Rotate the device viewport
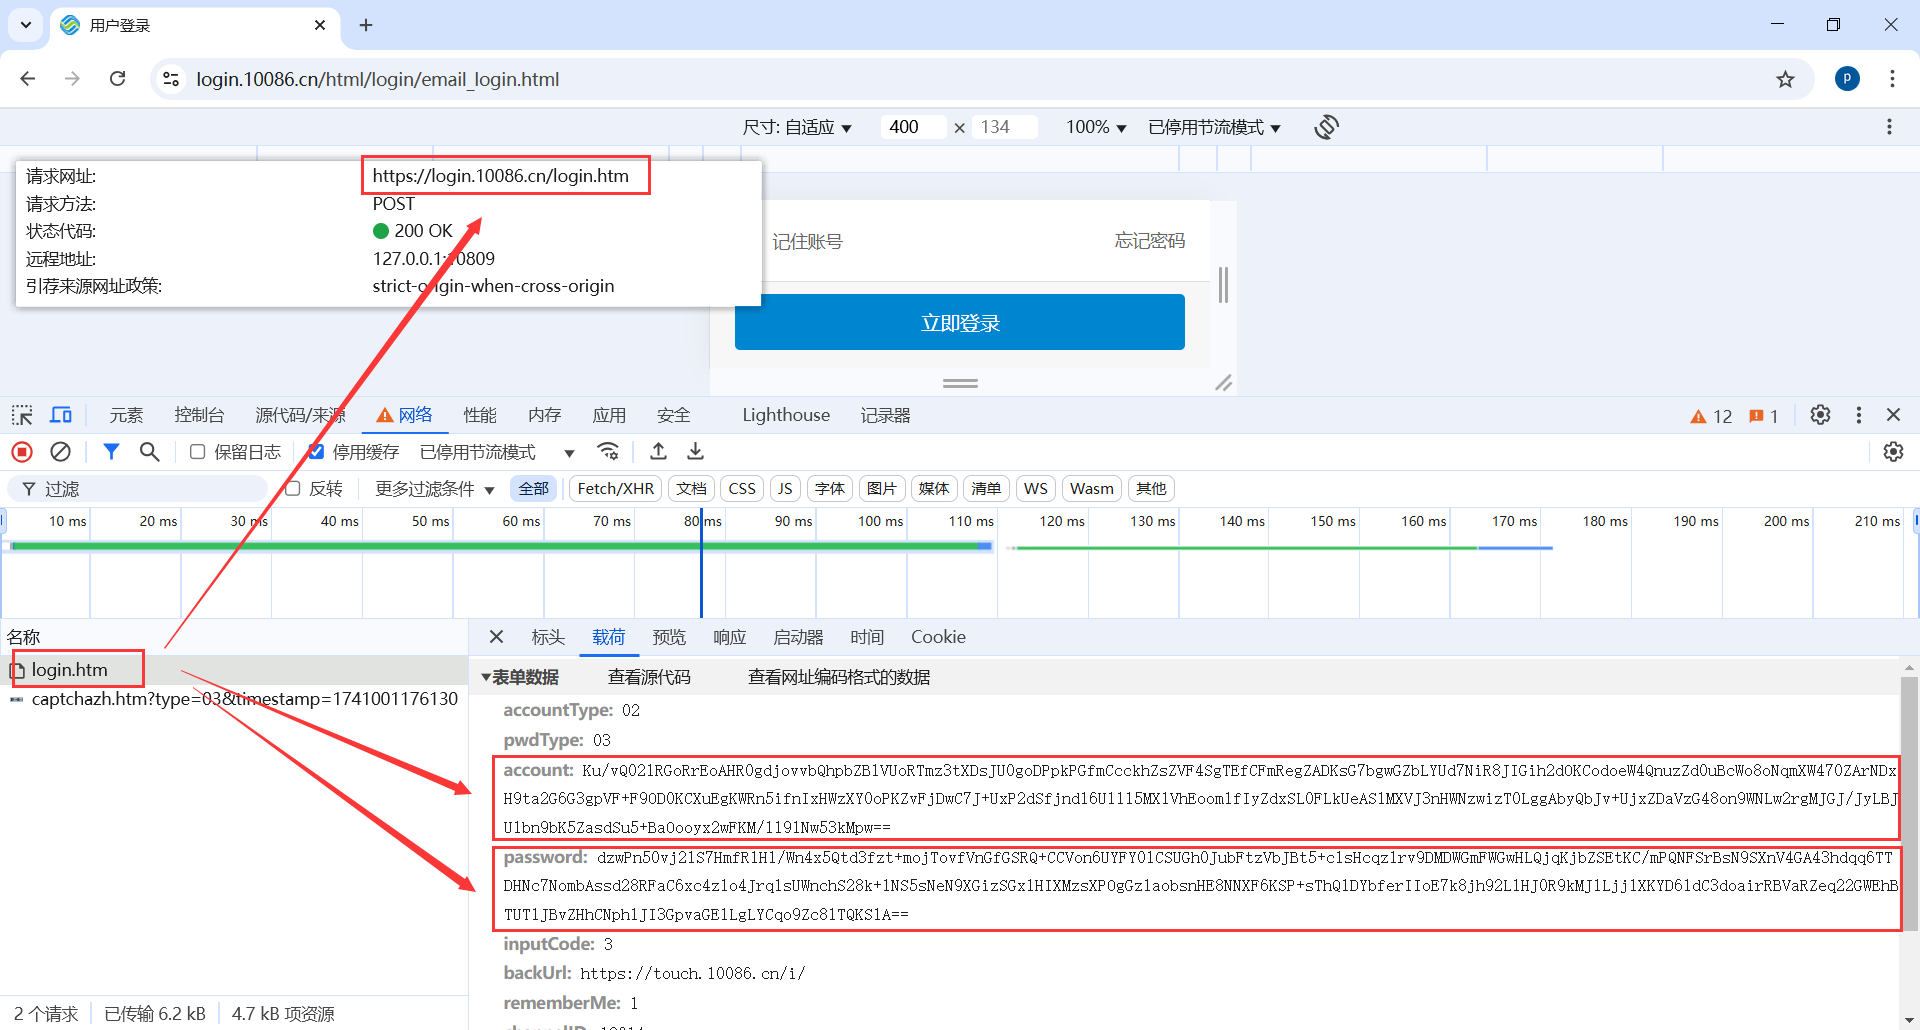1920x1030 pixels. [x=1327, y=127]
